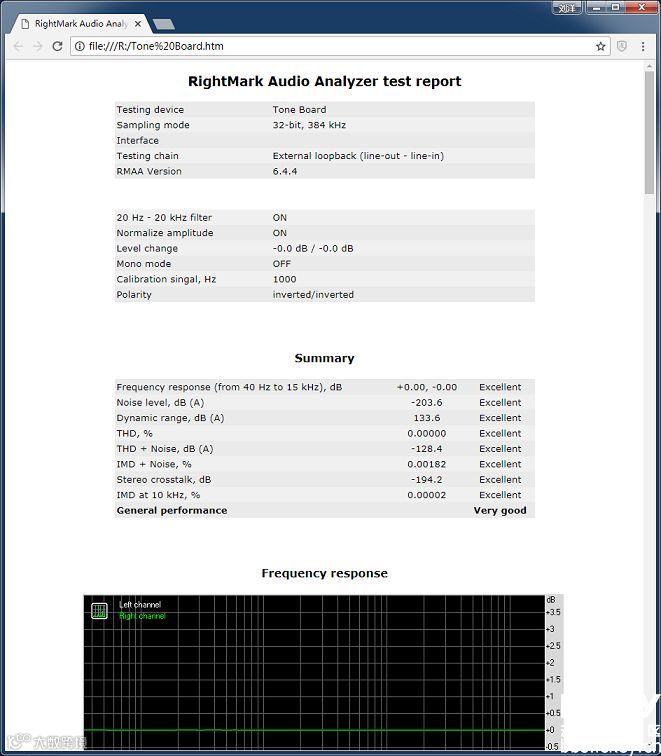Click the frequency response value '+0.00, -0.00'
This screenshot has height=756, width=661.
[427, 387]
